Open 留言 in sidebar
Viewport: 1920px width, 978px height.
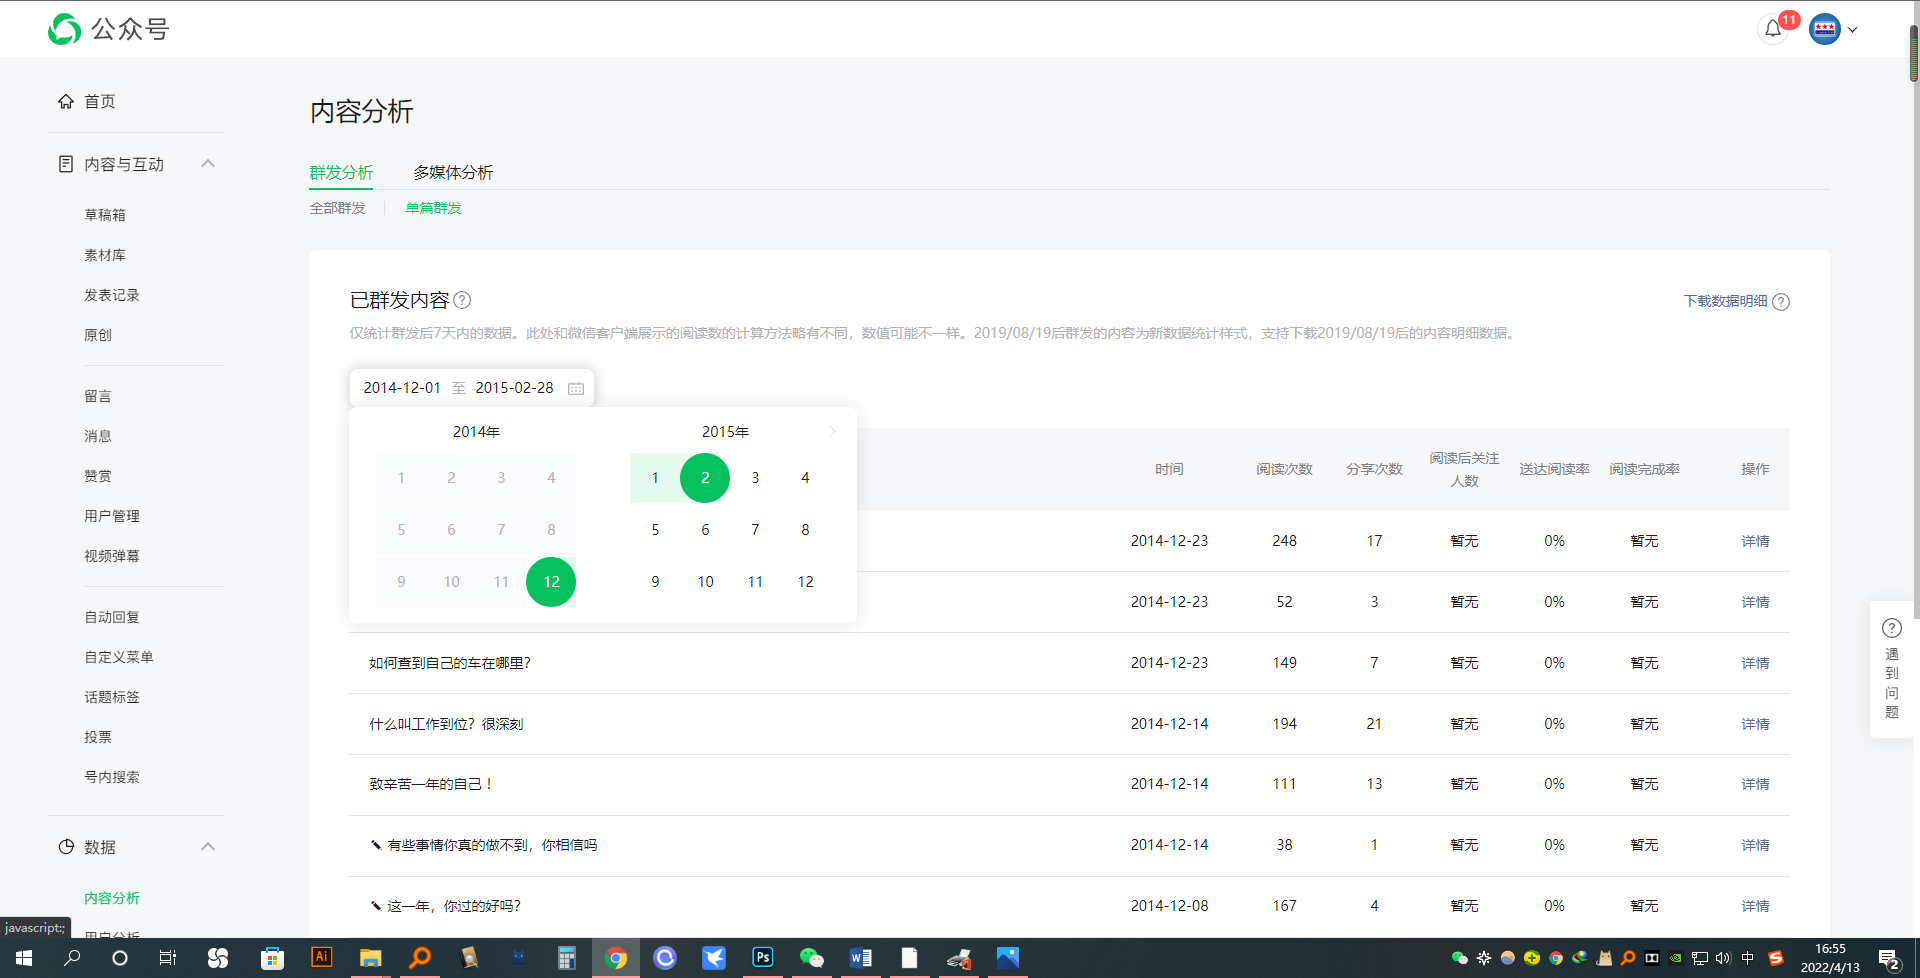coord(98,396)
